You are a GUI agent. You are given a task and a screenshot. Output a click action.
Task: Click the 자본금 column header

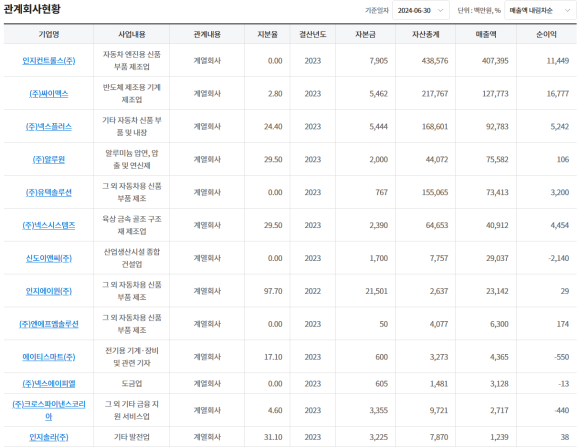point(365,34)
